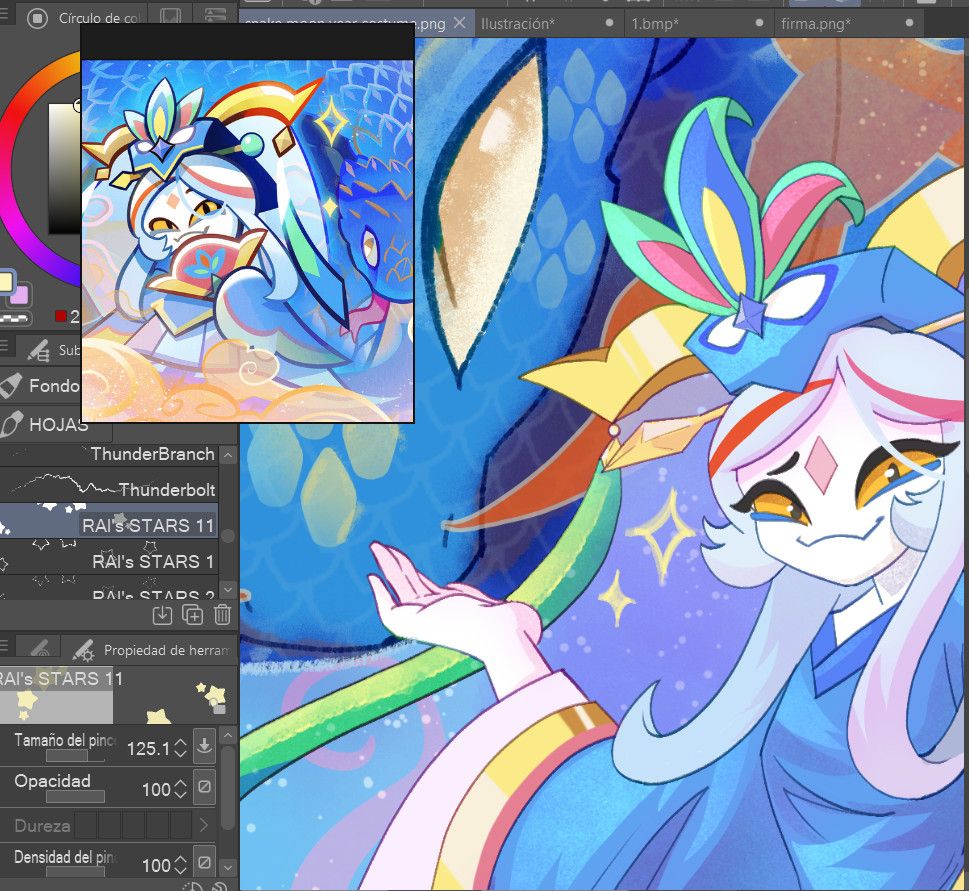Open the Propiedad de herramienta tab
The height and width of the screenshot is (891, 969).
[151, 650]
